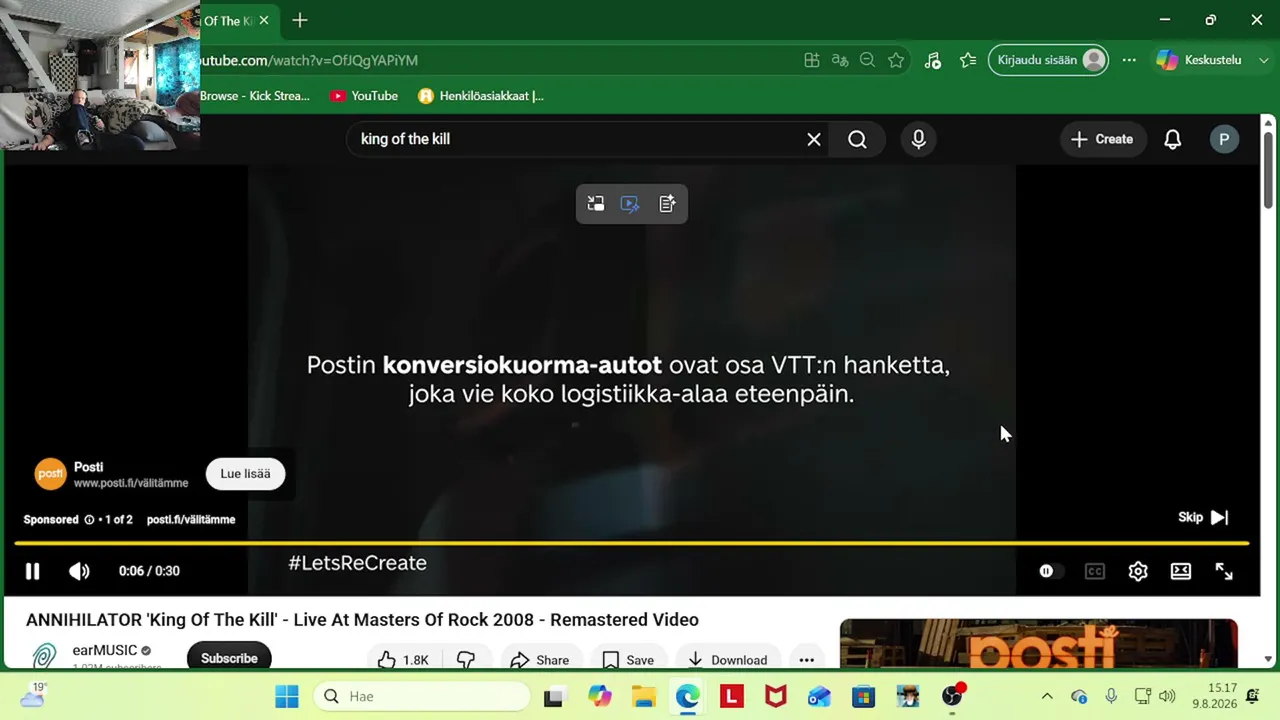Open more video actions menu
The height and width of the screenshot is (720, 1280).
pyautogui.click(x=806, y=660)
